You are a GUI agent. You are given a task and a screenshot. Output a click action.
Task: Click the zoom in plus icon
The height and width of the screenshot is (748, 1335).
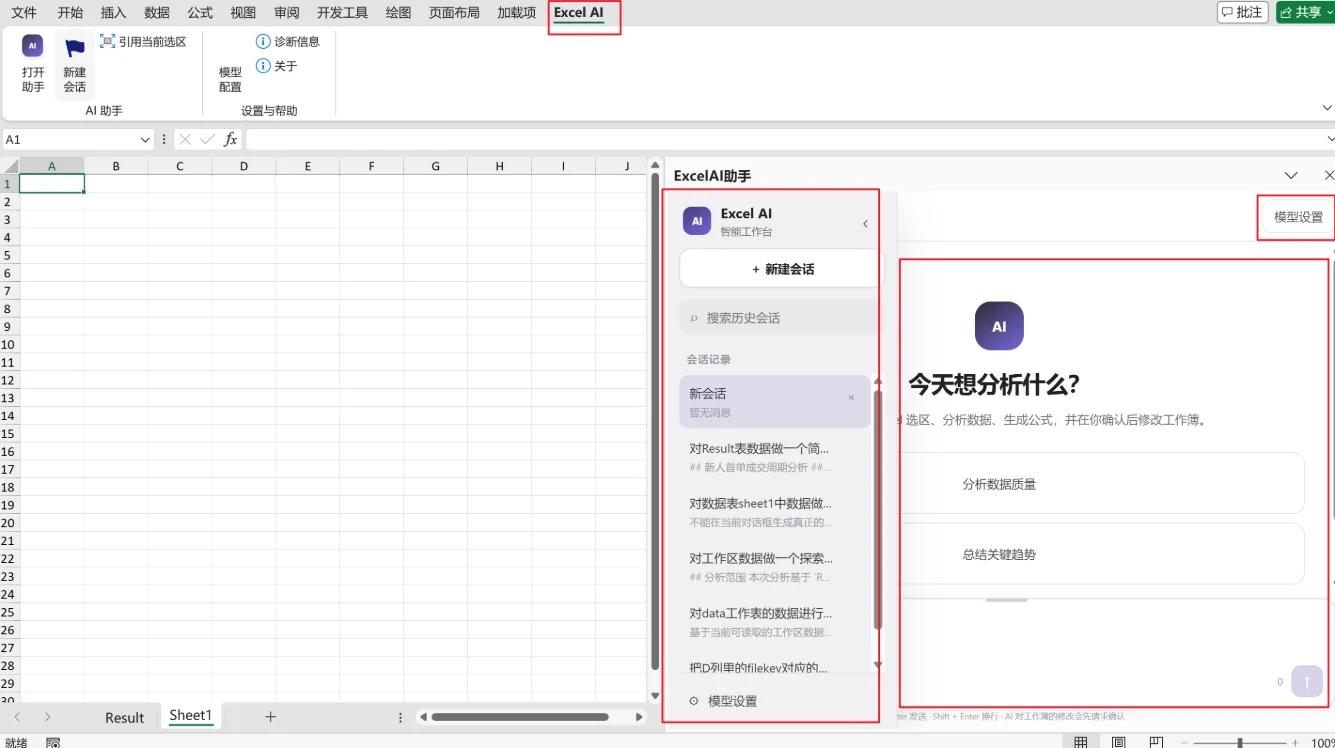click(1295, 743)
